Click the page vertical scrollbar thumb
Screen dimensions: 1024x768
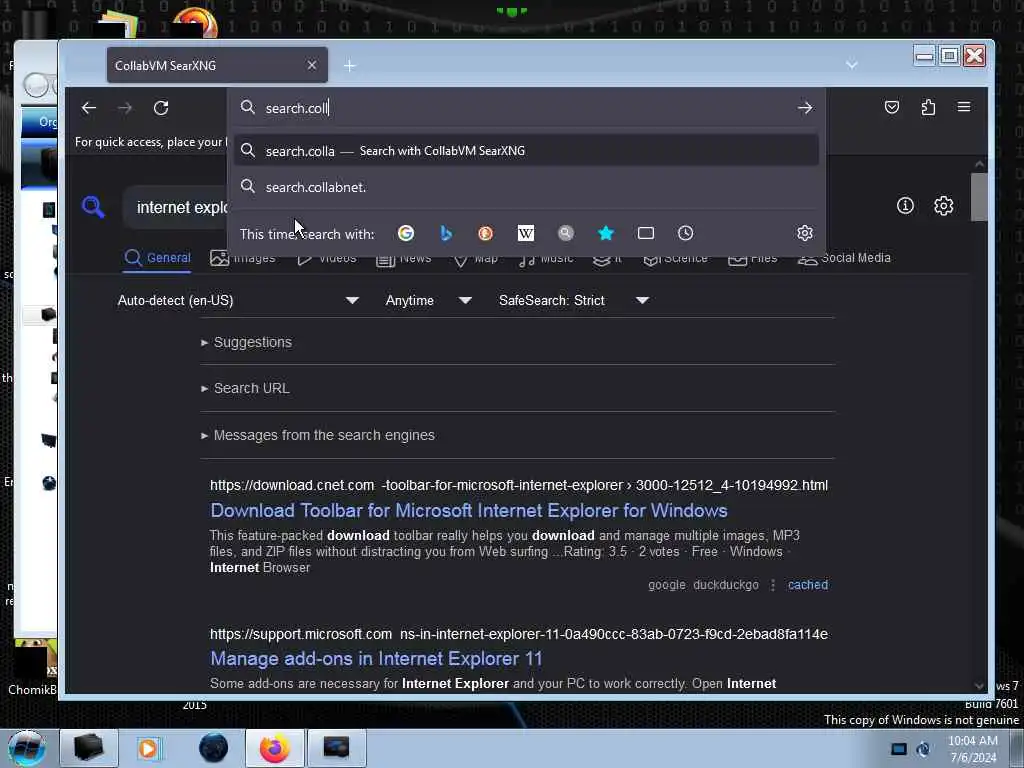979,197
